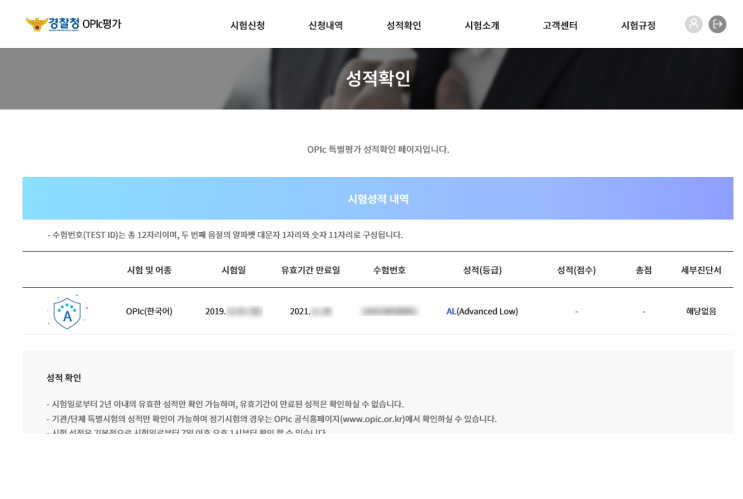Click the 해당없음 cell
The width and height of the screenshot is (743, 499).
tap(701, 311)
